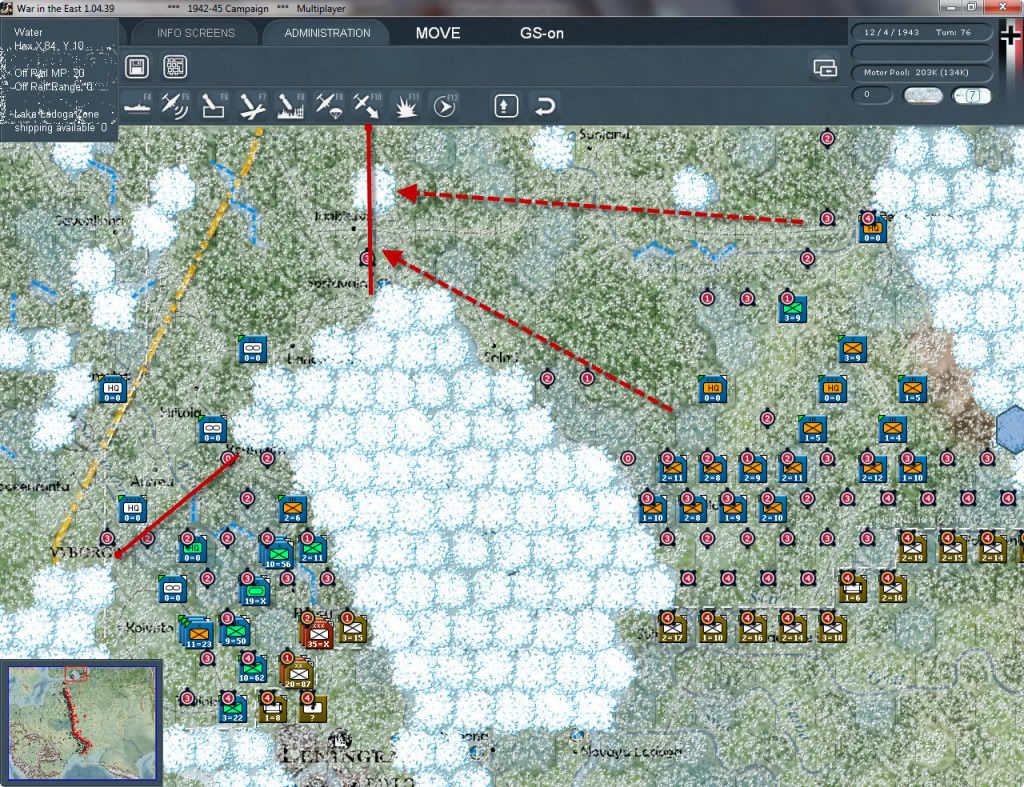Click the save game floppy disk icon

click(x=136, y=67)
